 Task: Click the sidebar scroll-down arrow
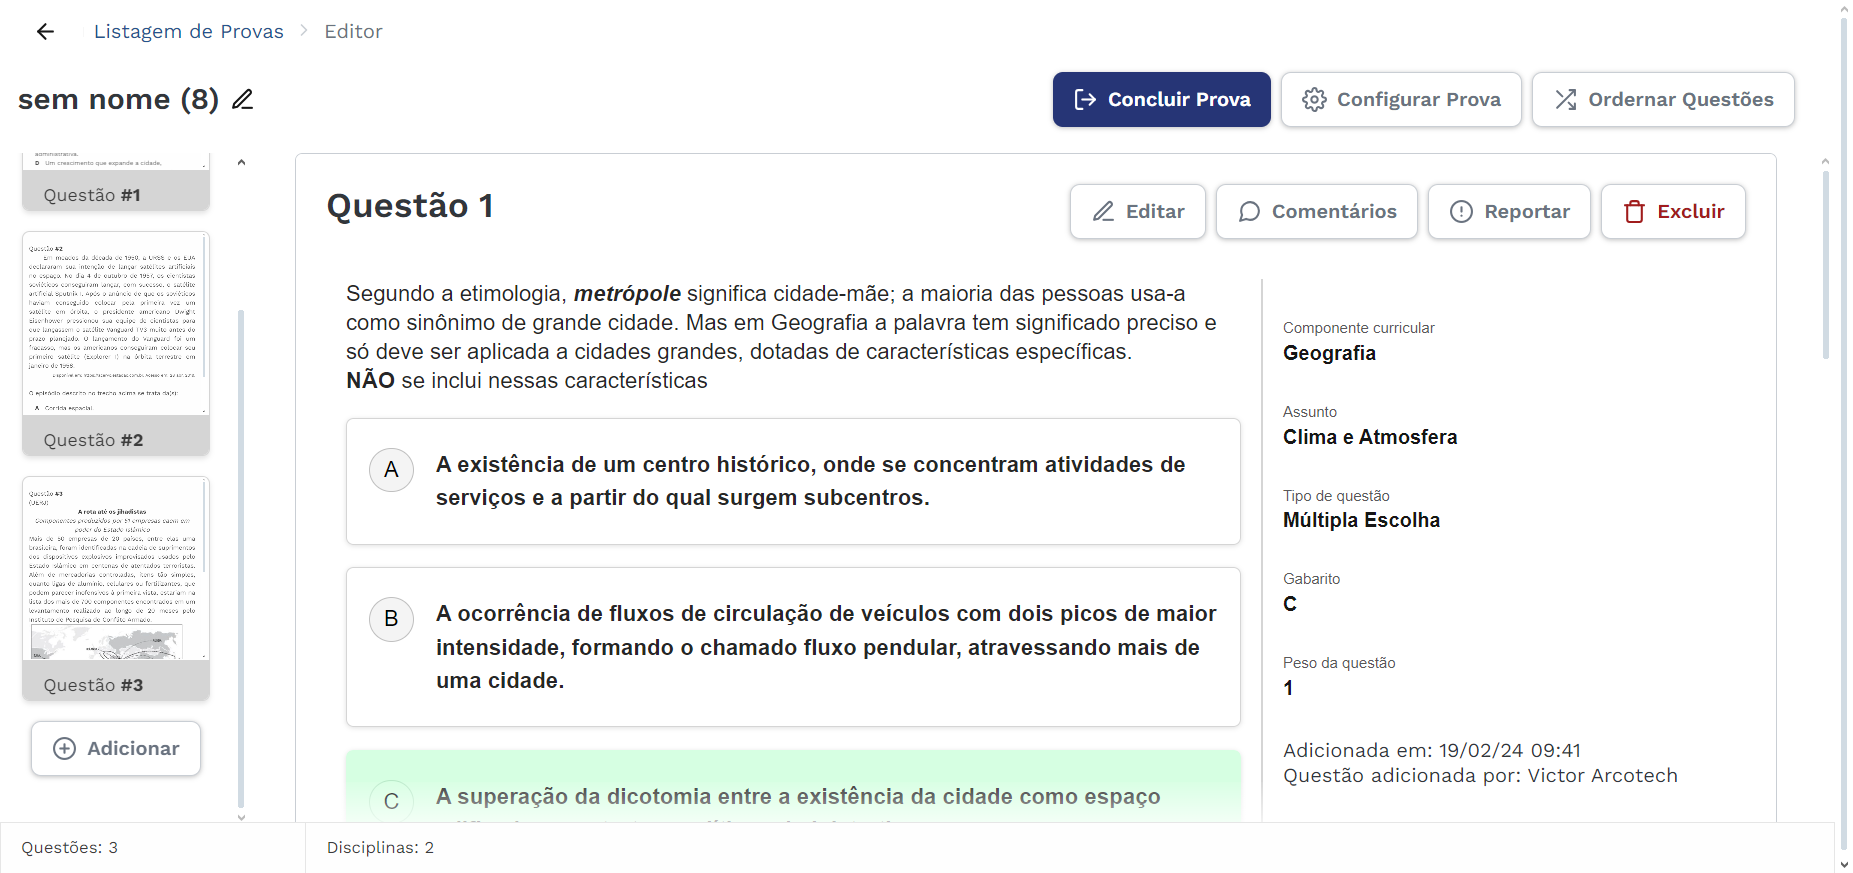[241, 817]
